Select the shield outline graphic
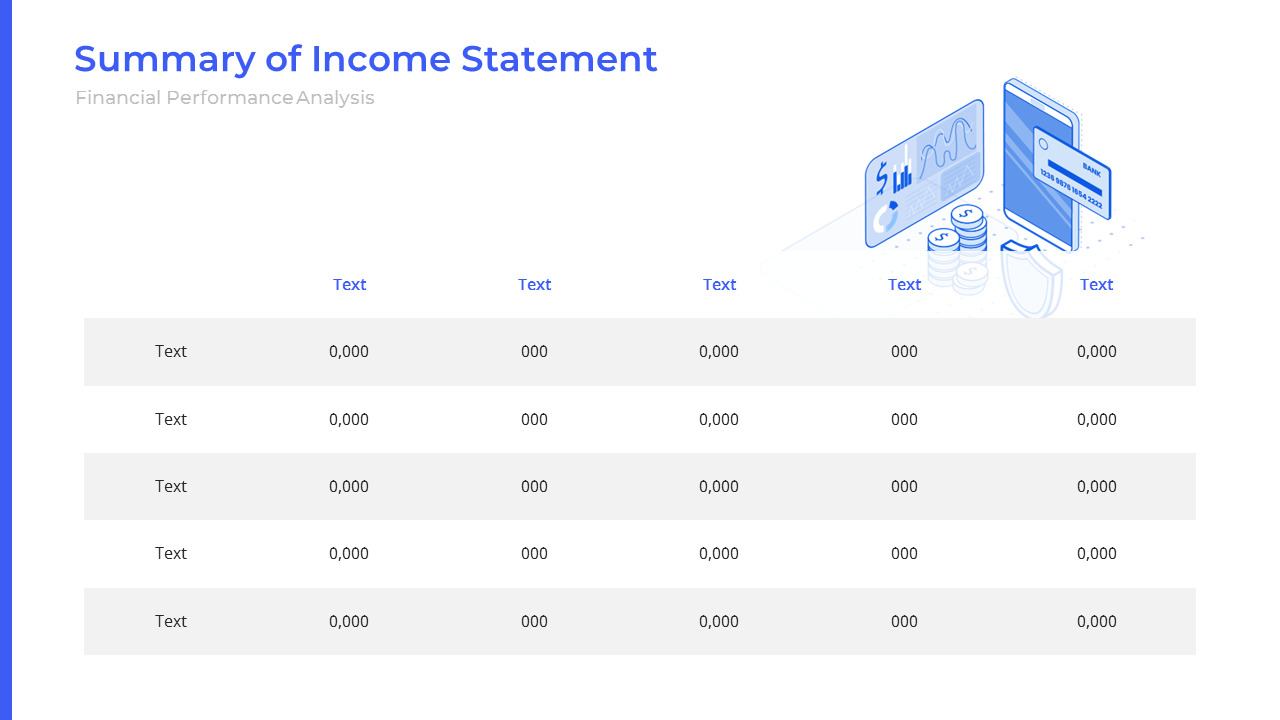This screenshot has width=1280, height=720. pos(1030,280)
